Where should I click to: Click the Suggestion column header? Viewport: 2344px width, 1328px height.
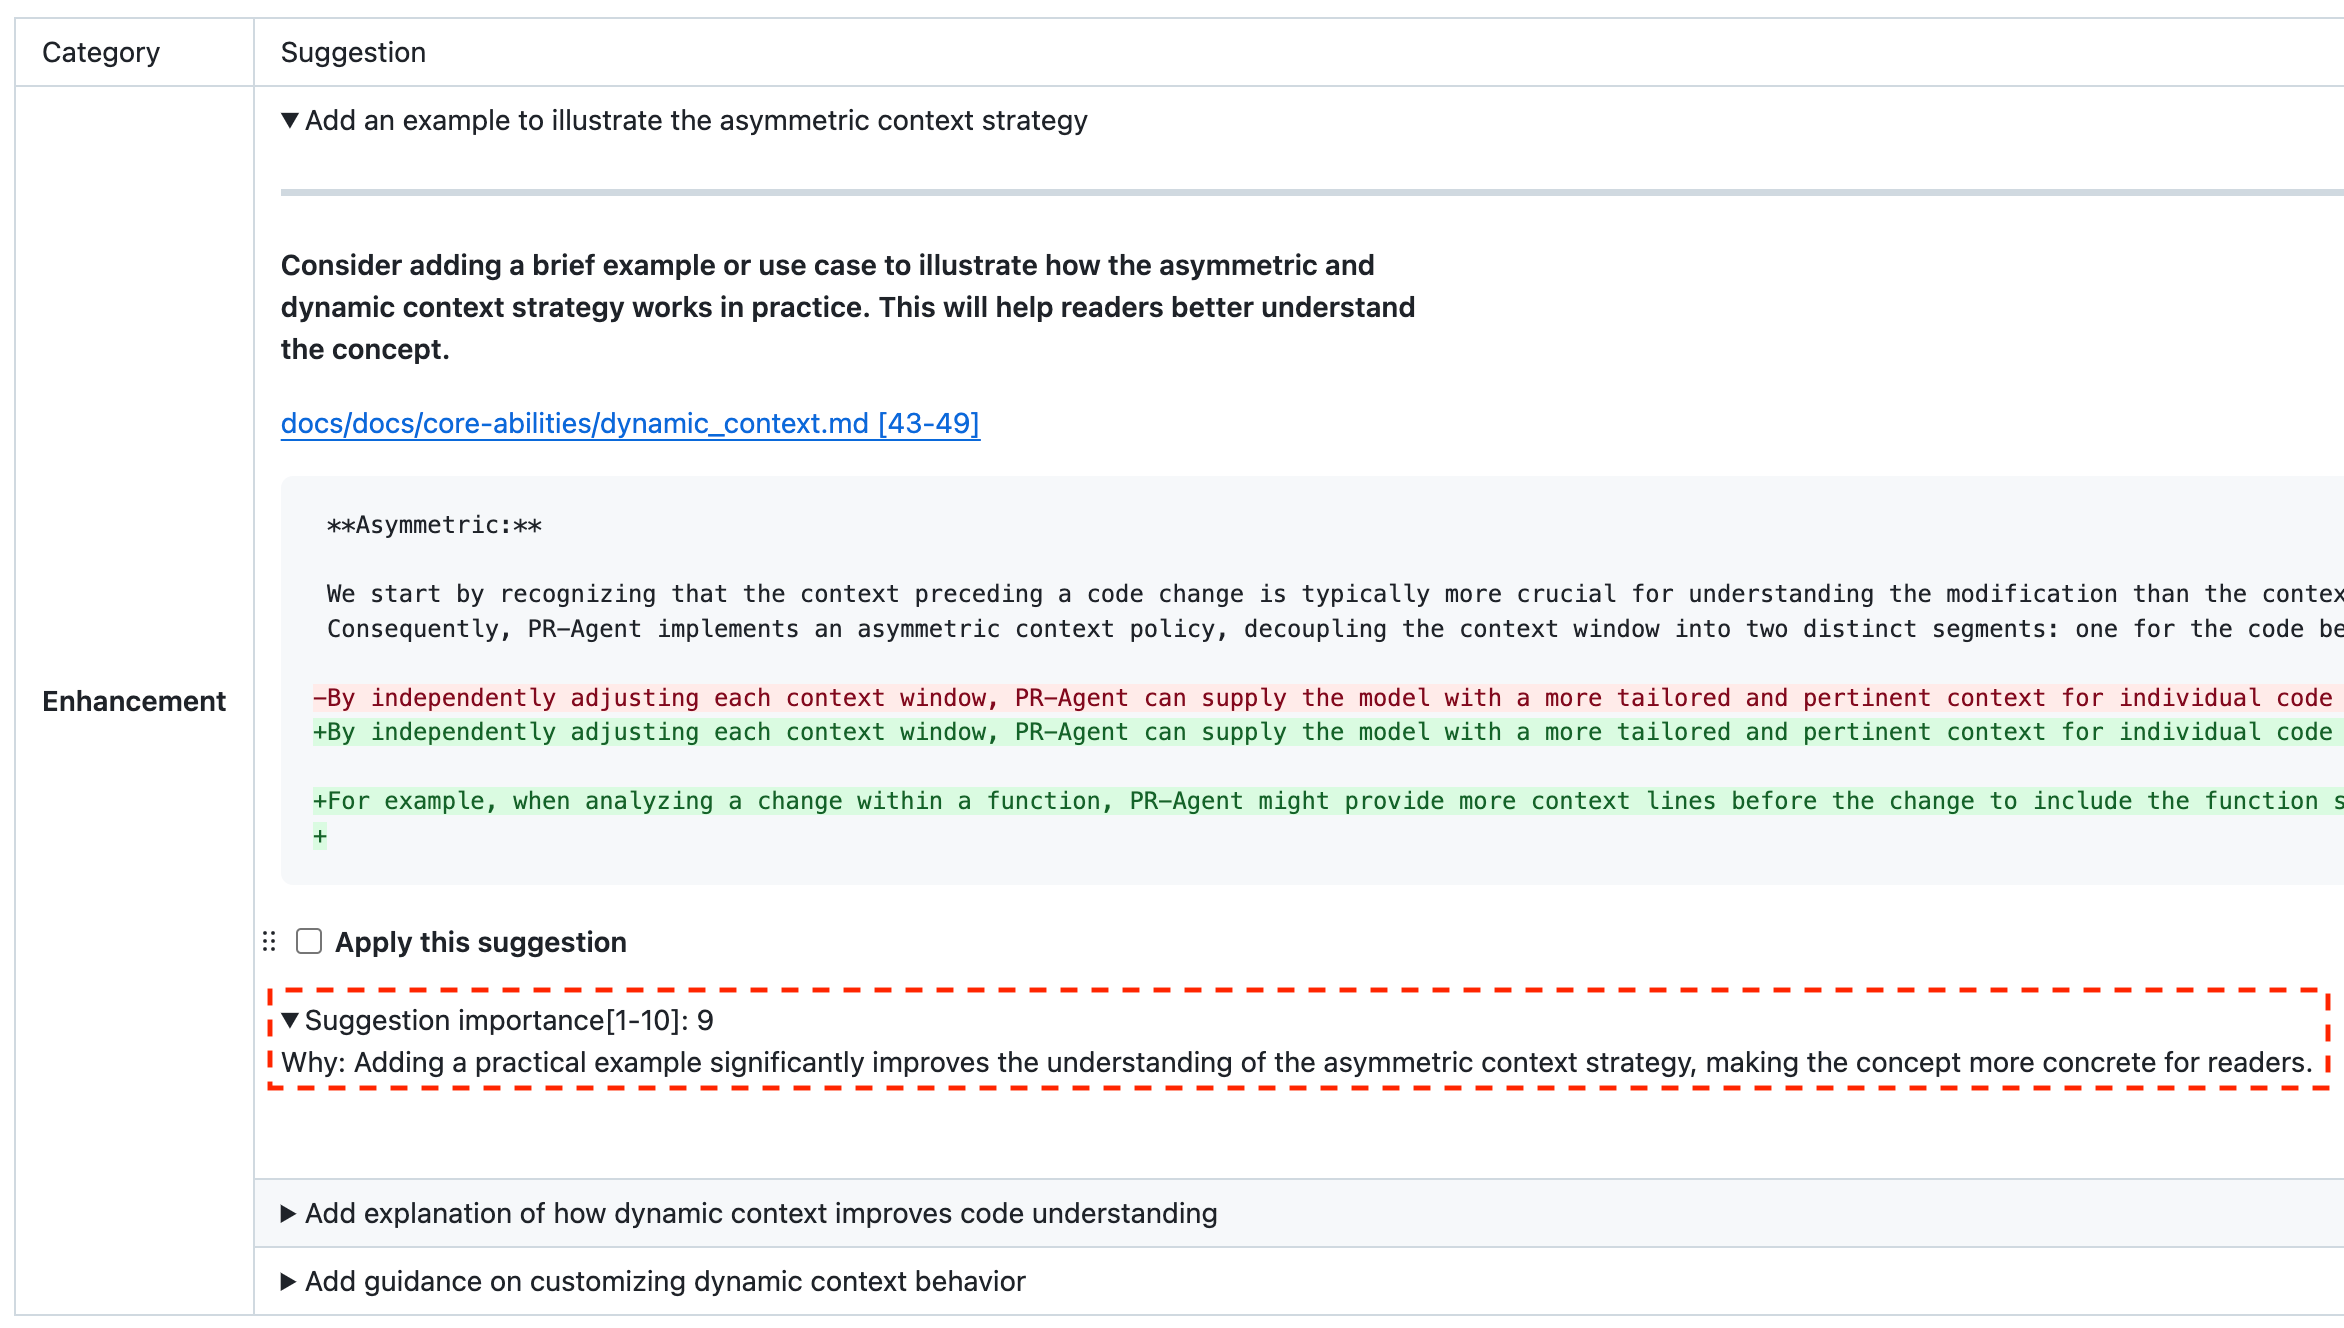click(353, 53)
